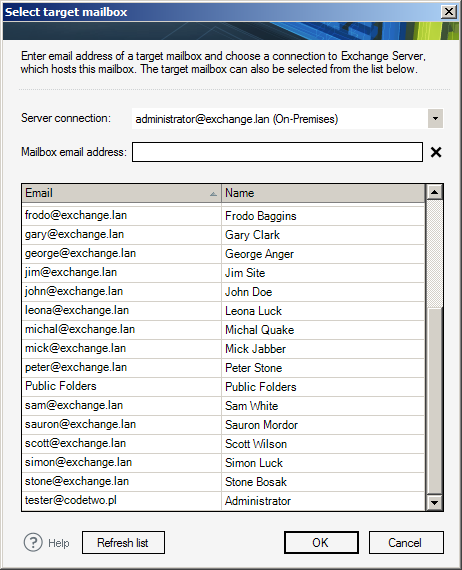
Task: Select mick@exchange.lan mailbox
Action: click(x=75, y=348)
